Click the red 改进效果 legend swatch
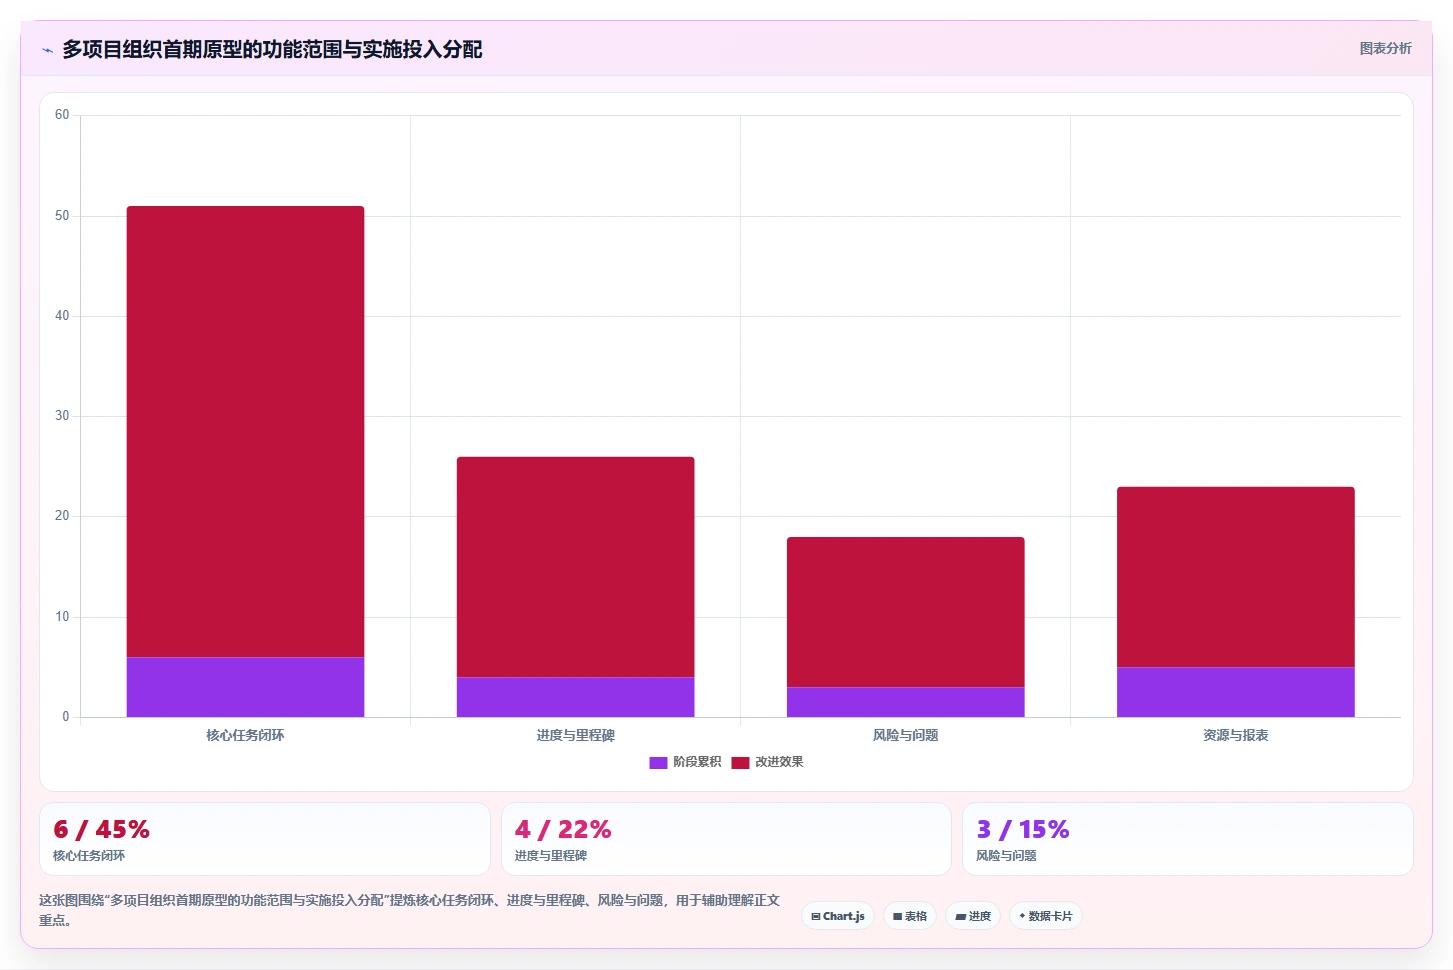 pos(740,762)
